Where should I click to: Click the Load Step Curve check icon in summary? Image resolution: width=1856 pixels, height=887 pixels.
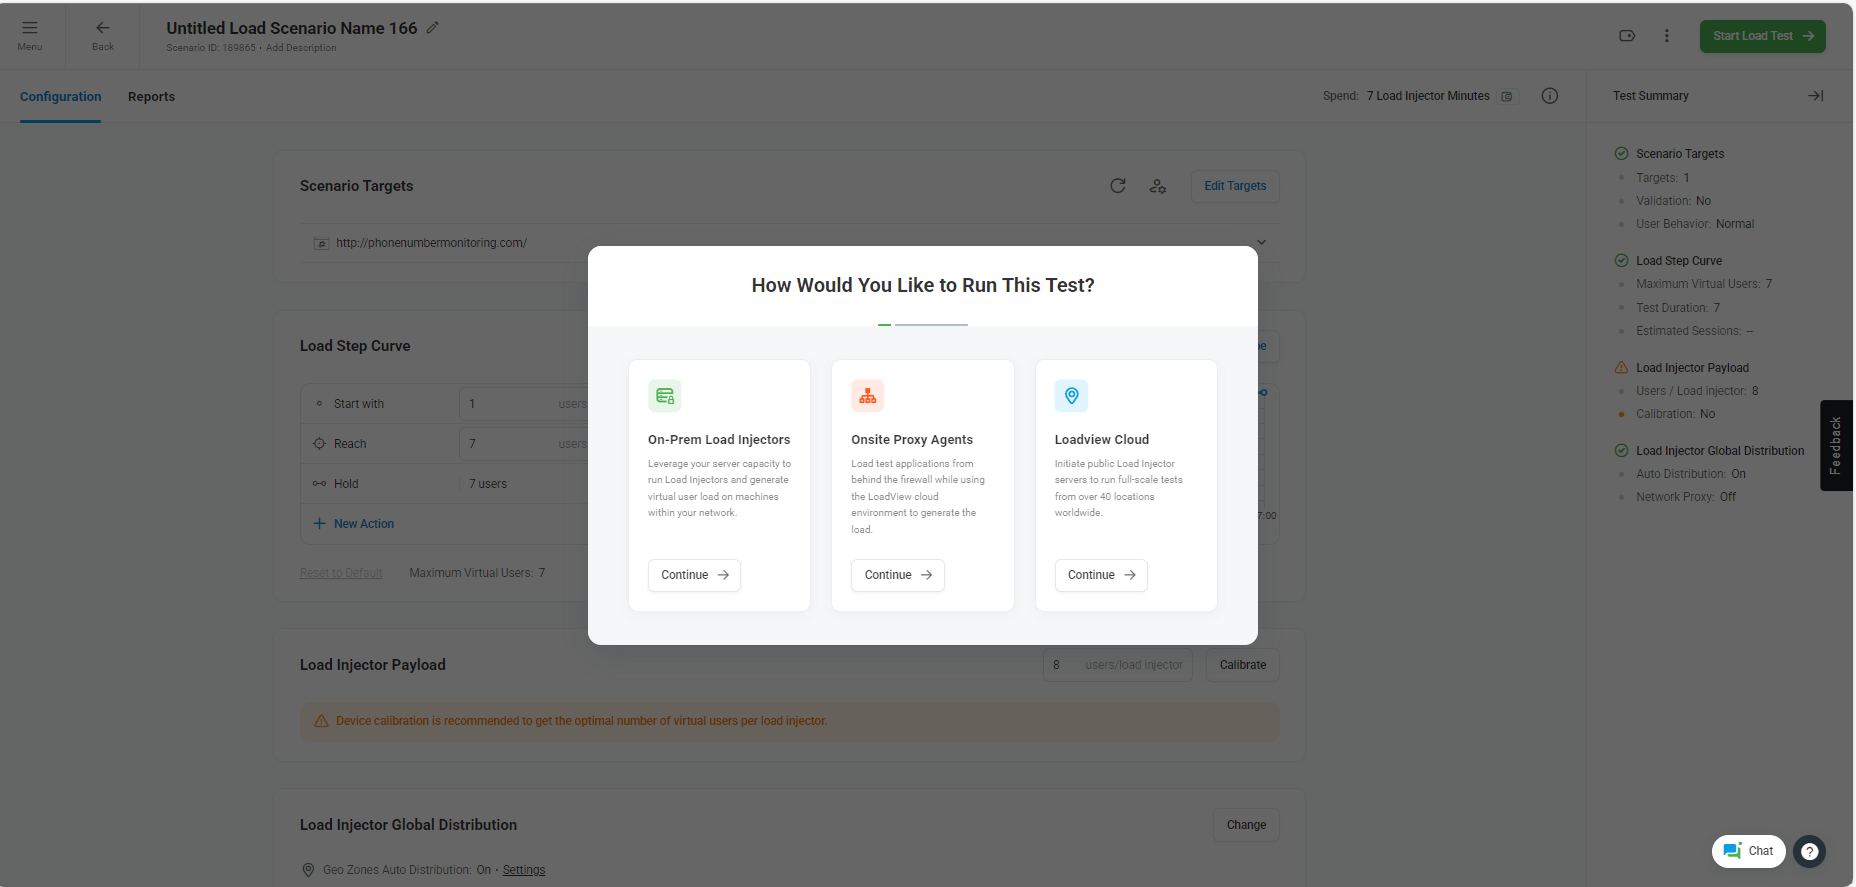pyautogui.click(x=1622, y=261)
